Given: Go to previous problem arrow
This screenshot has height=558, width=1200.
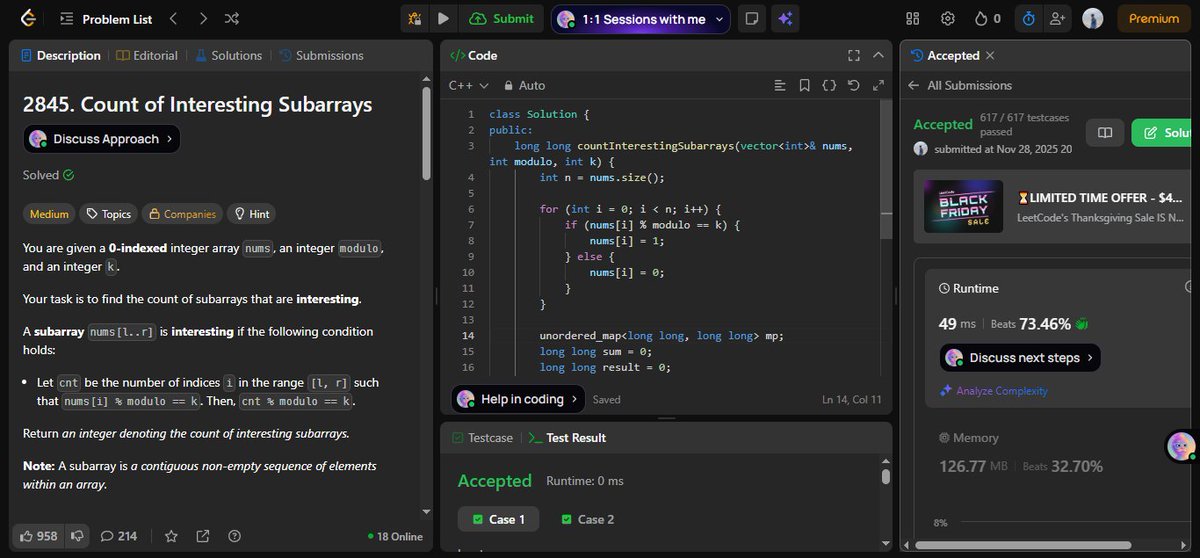Looking at the screenshot, I should (x=173, y=18).
